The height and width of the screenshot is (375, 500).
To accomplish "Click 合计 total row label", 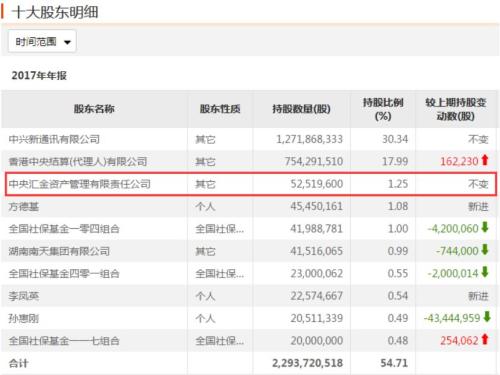I will coord(19,363).
